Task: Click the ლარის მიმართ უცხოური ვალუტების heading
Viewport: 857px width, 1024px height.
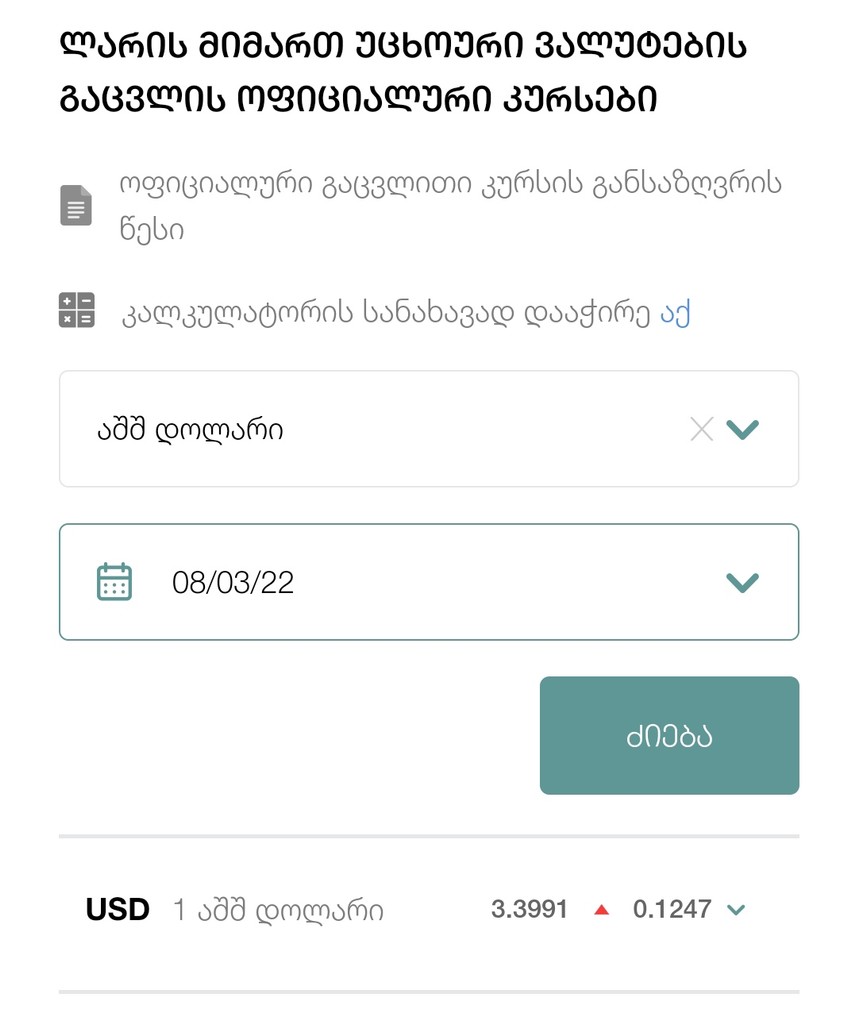Action: tap(403, 46)
